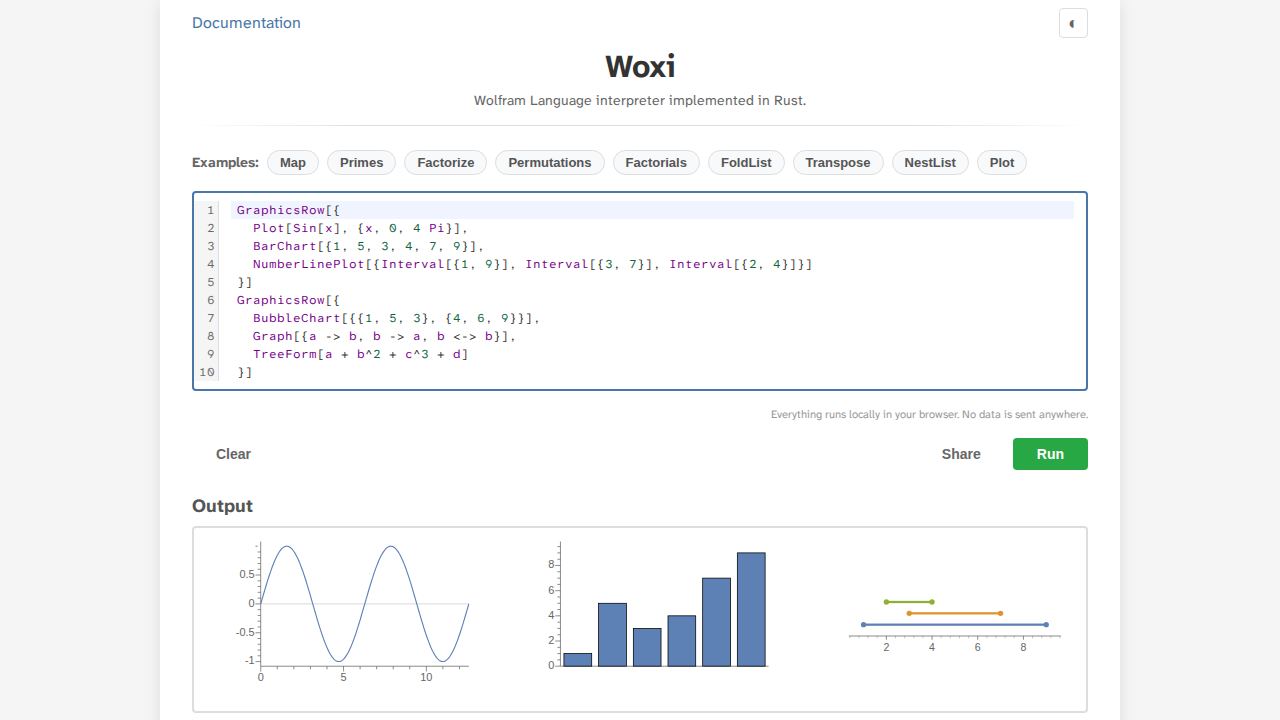Click the 'Everything runs locally' notice text
The height and width of the screenshot is (720, 1280).
point(929,414)
